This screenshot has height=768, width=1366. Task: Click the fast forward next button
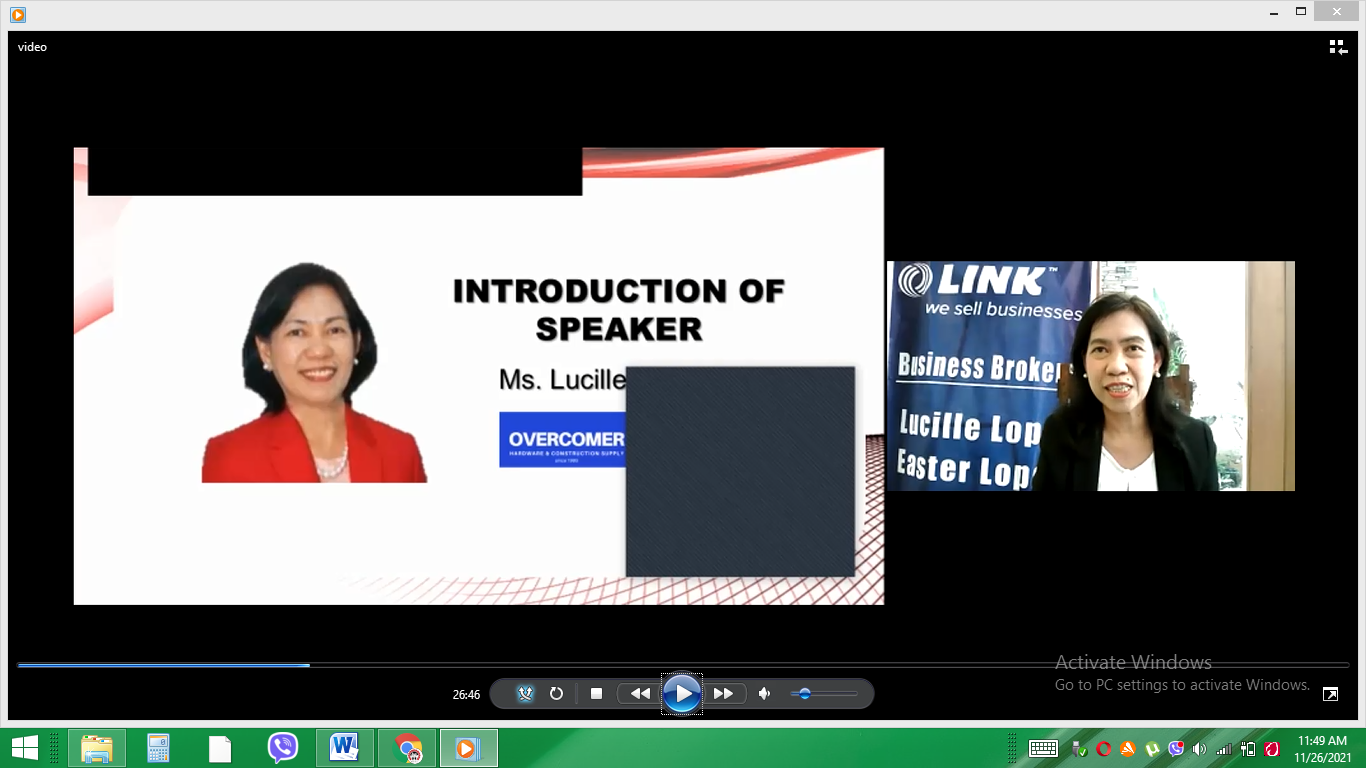point(724,693)
